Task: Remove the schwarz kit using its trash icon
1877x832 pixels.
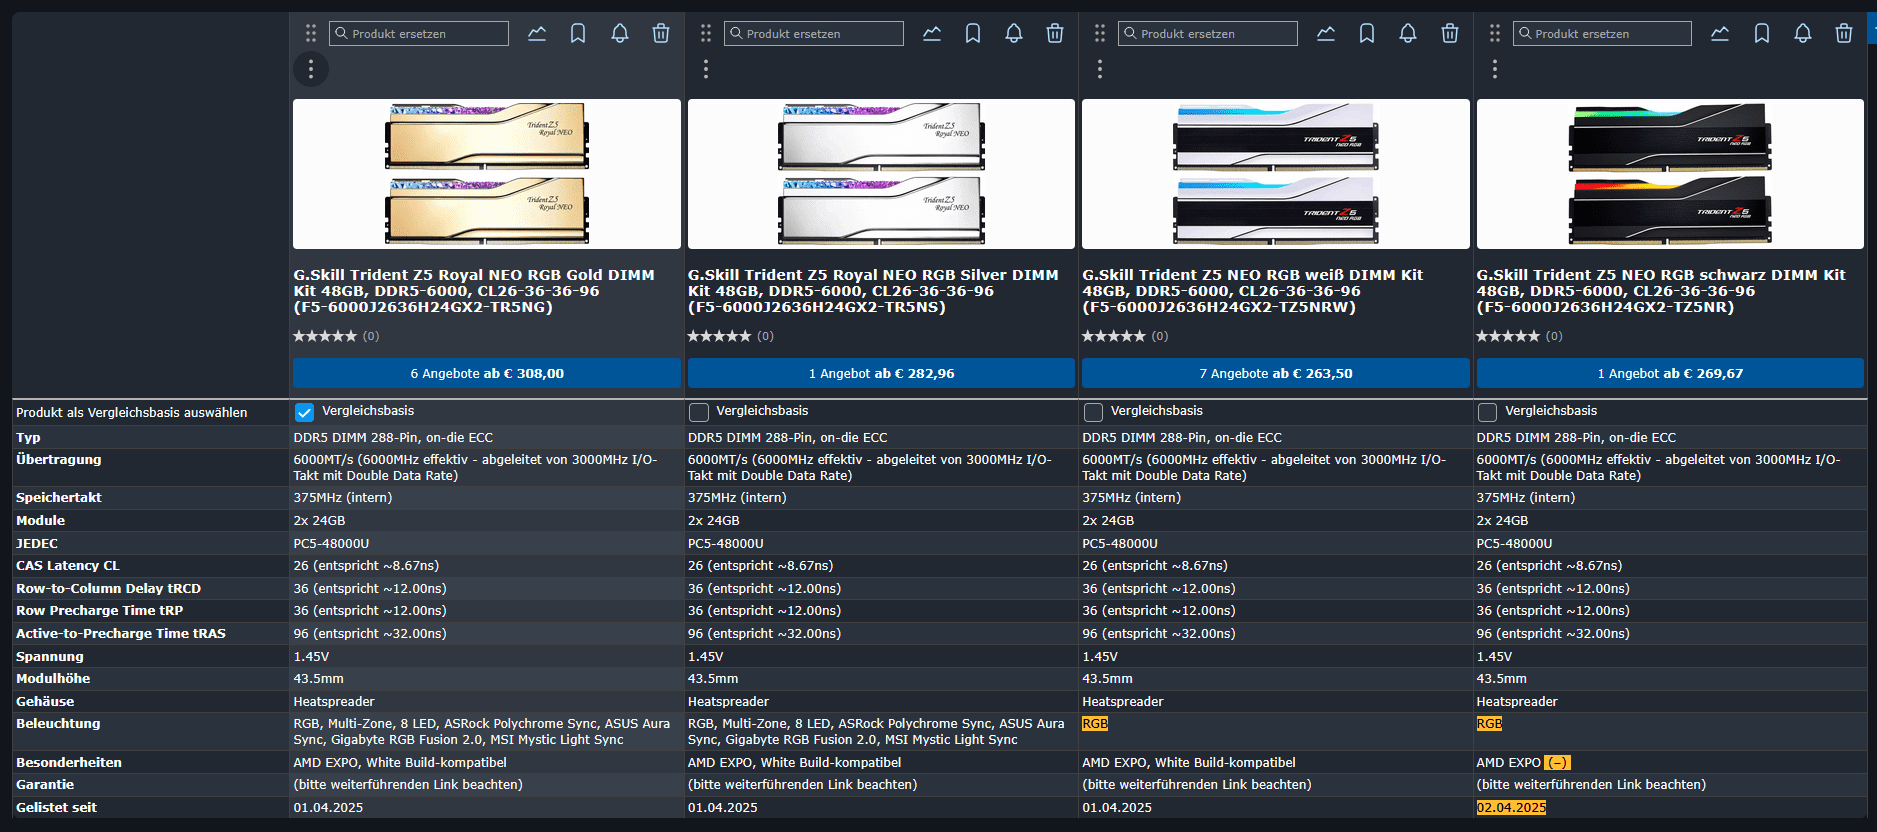Action: pos(1844,33)
